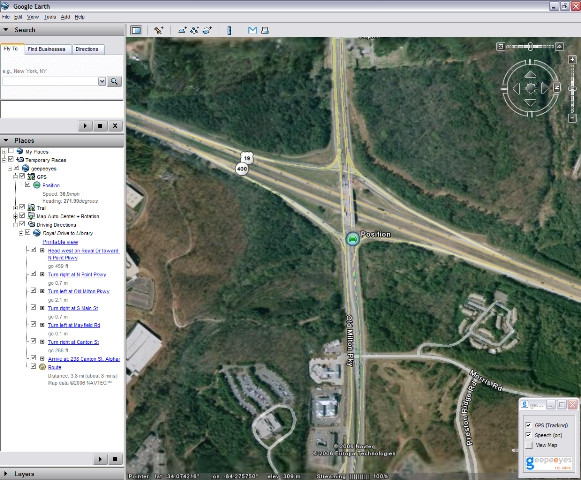Uncheck the GPS folder checkbox
The width and height of the screenshot is (581, 480).
[x=22, y=176]
